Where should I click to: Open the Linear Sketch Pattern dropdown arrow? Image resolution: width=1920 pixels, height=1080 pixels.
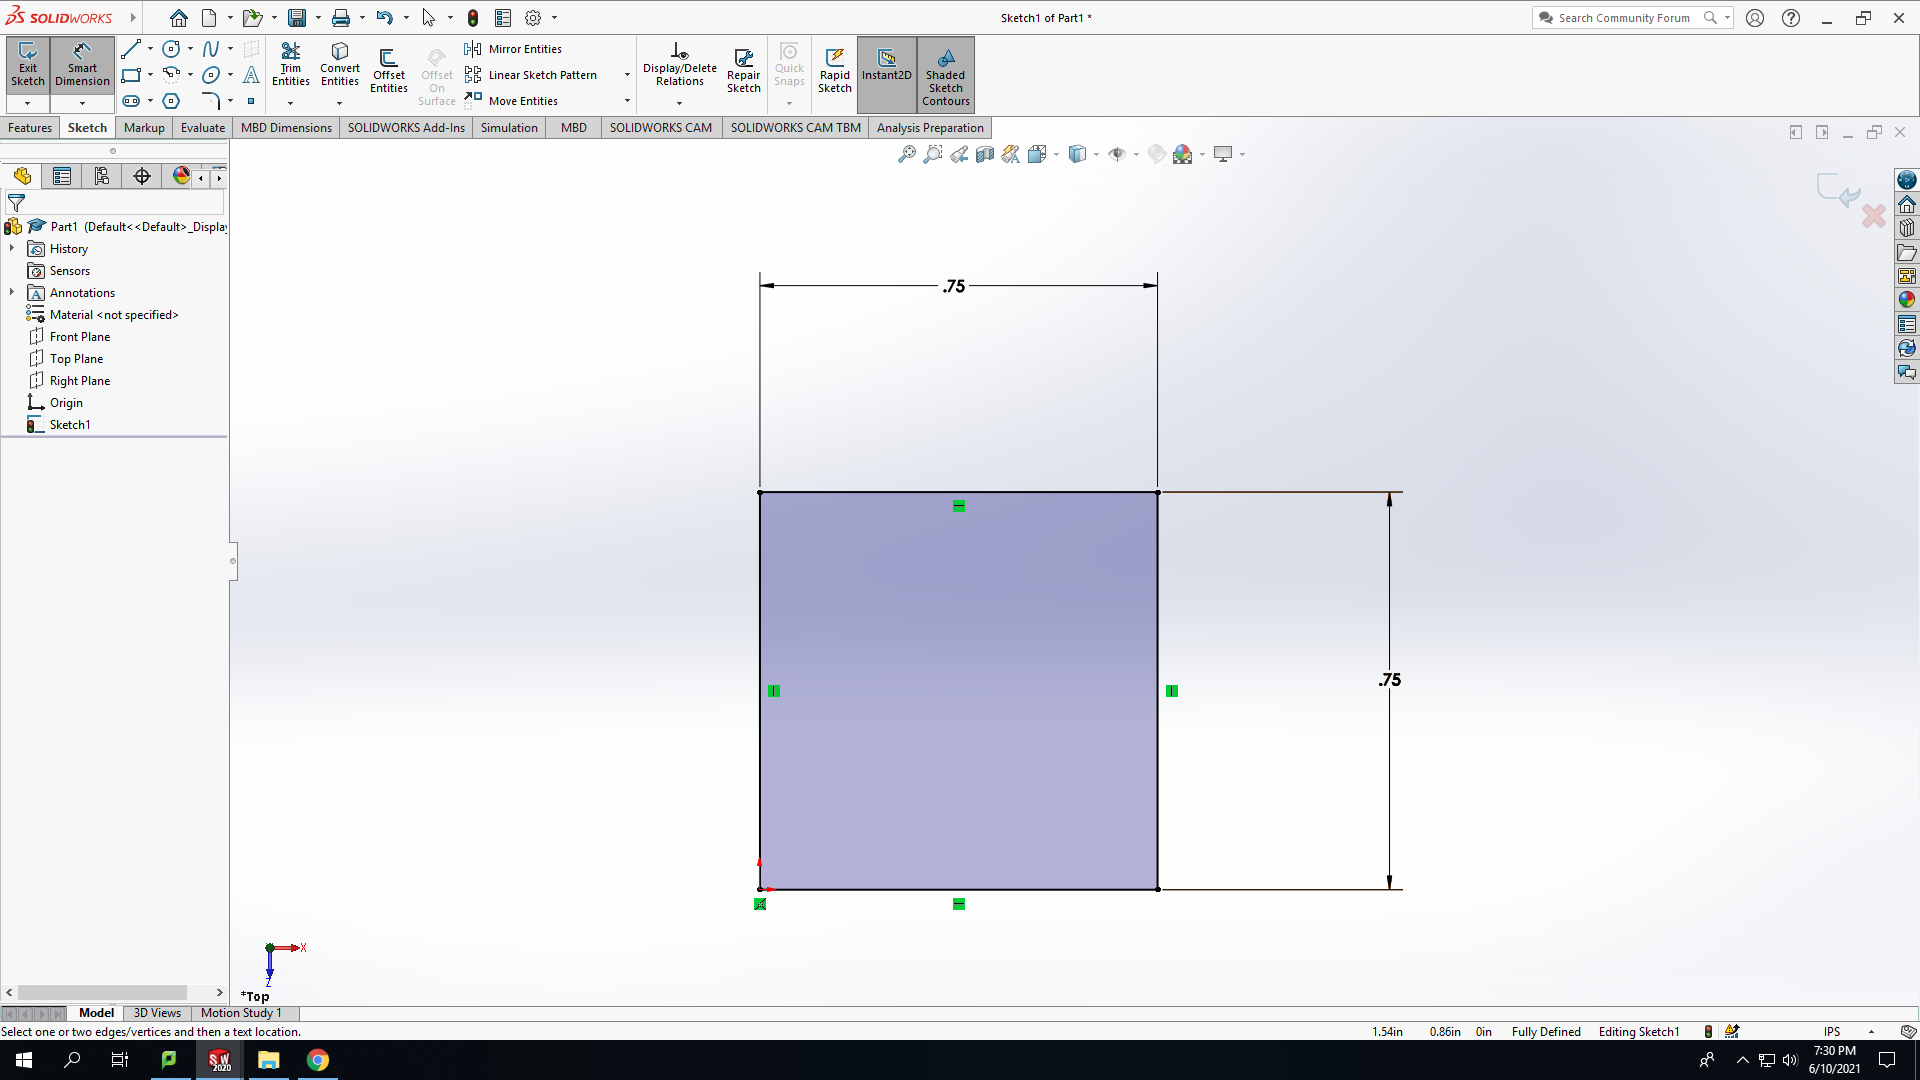[627, 75]
